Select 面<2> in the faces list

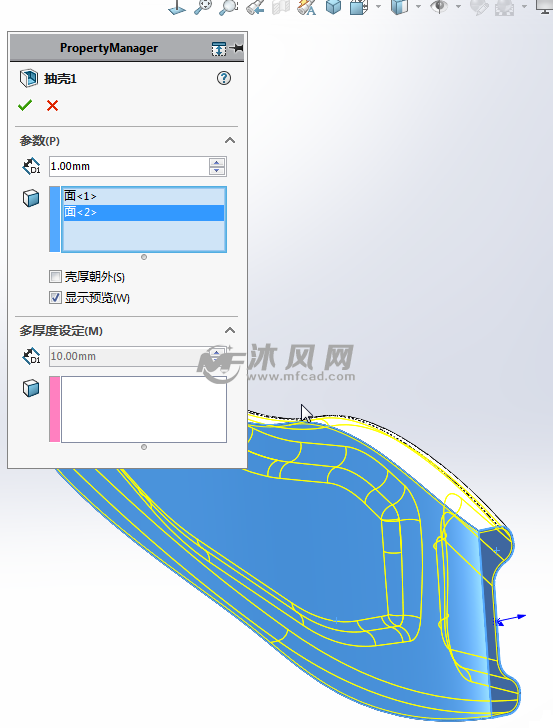(x=143, y=213)
